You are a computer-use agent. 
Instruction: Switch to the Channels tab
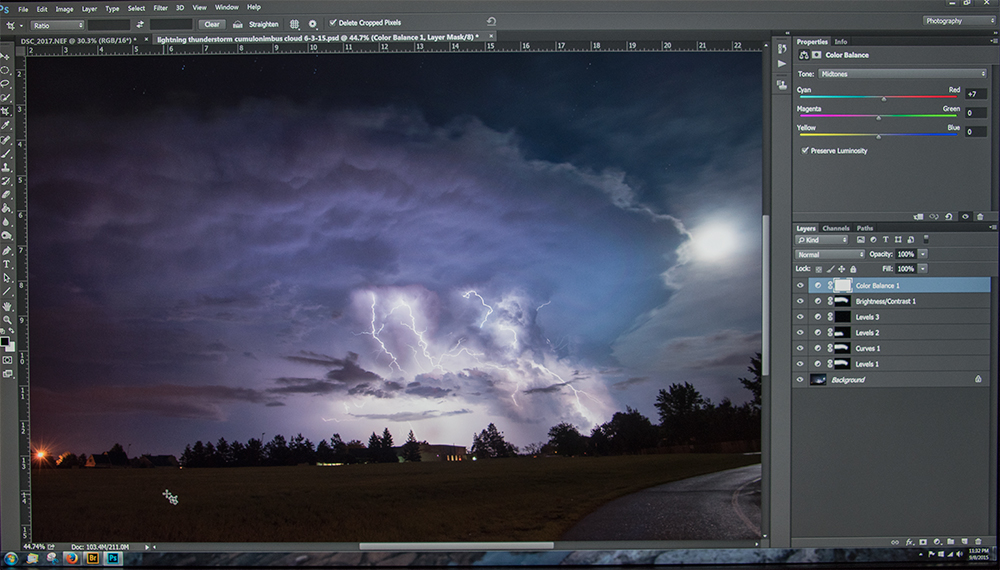point(835,228)
